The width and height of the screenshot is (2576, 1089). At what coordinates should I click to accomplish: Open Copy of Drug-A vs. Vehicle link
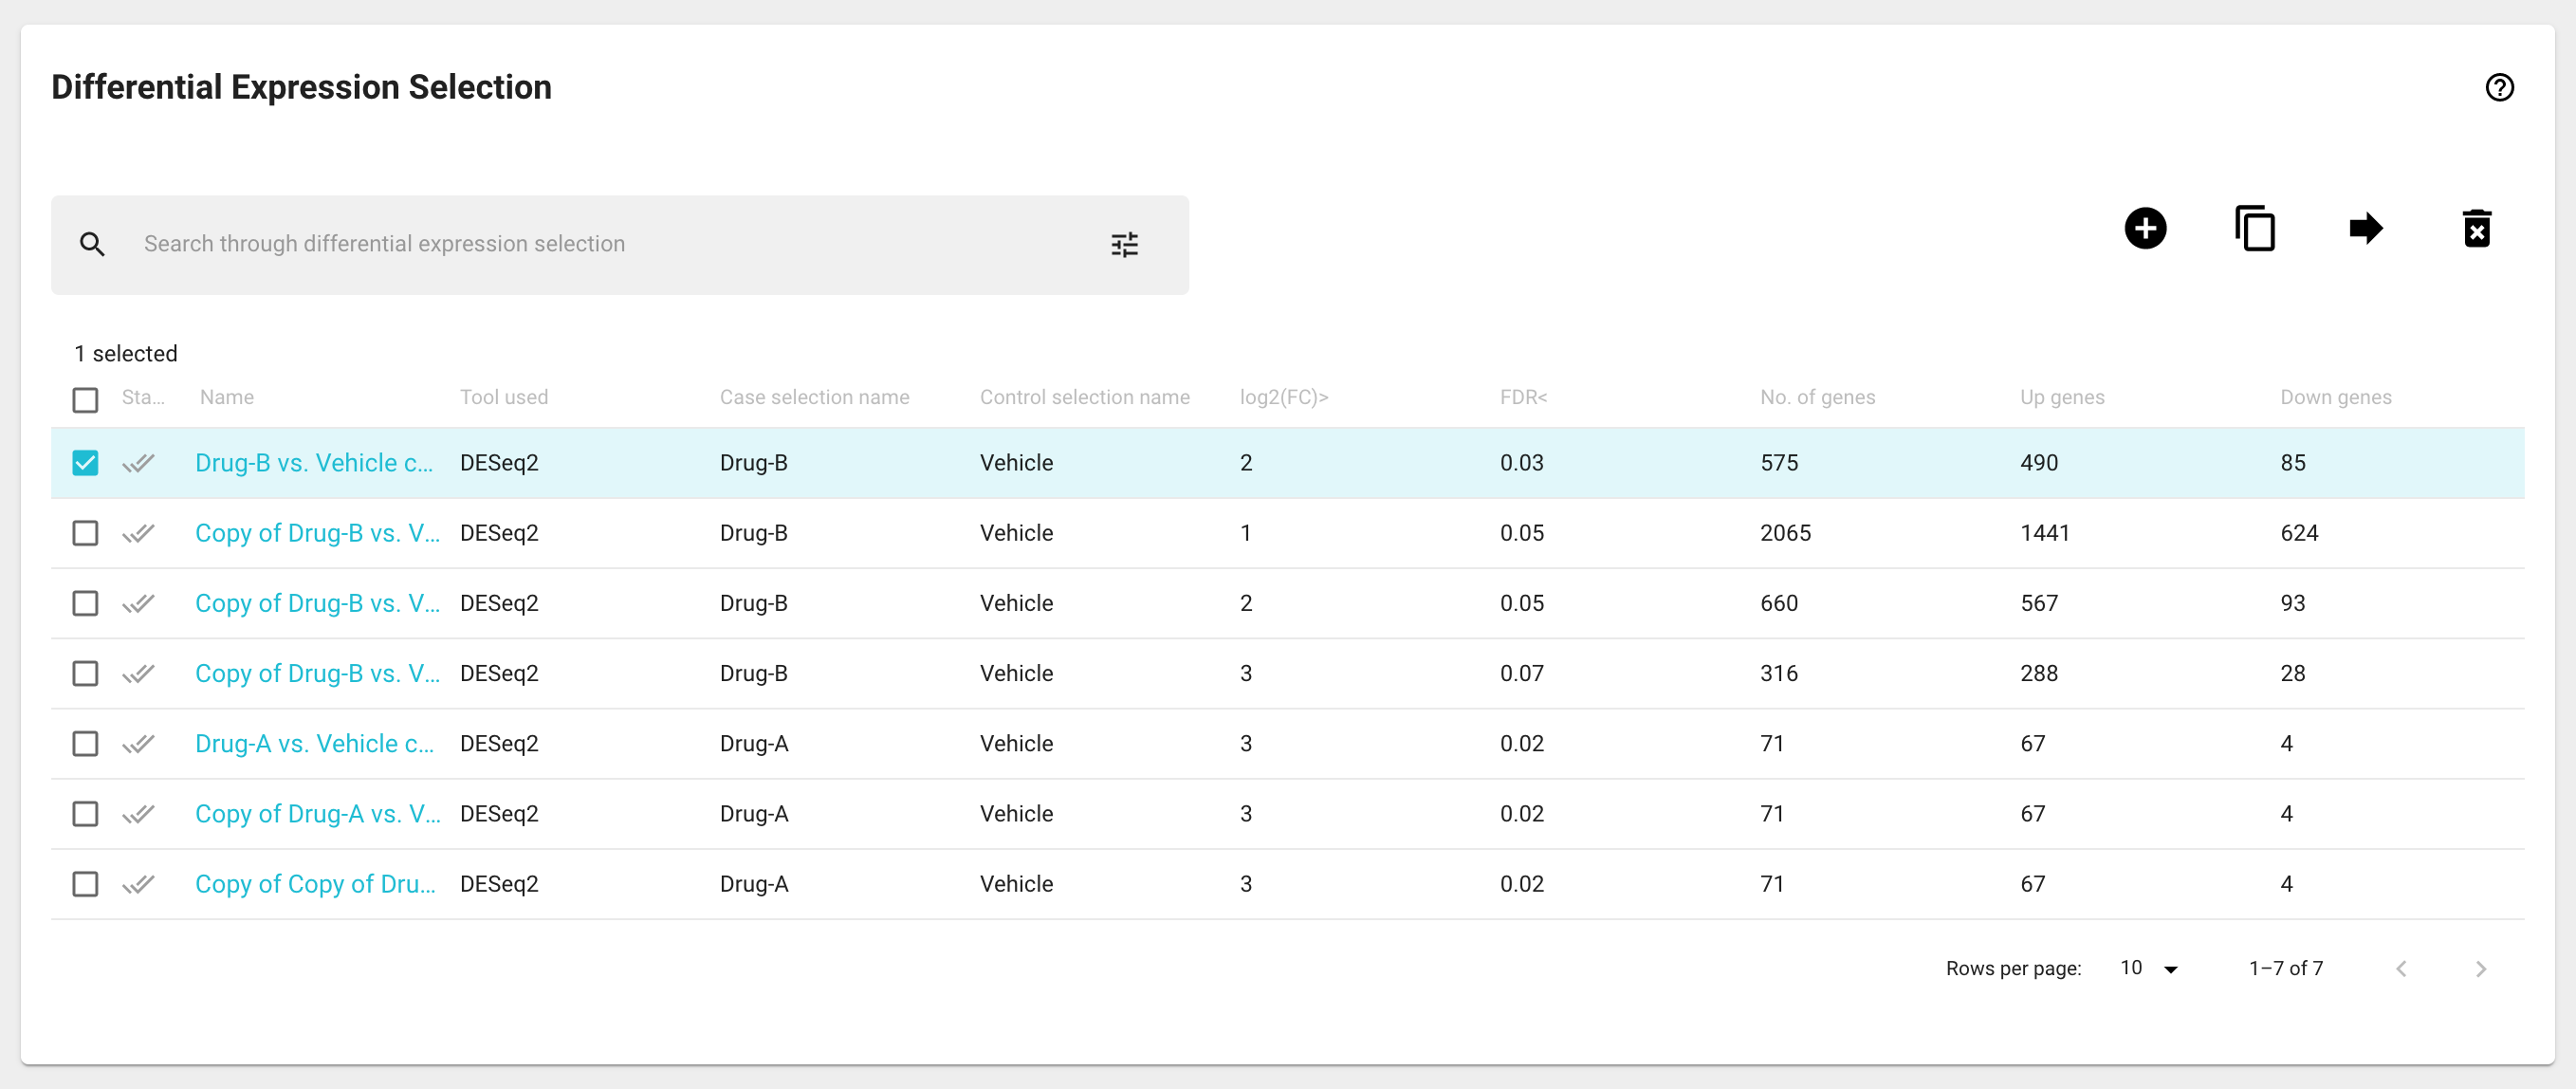point(317,813)
